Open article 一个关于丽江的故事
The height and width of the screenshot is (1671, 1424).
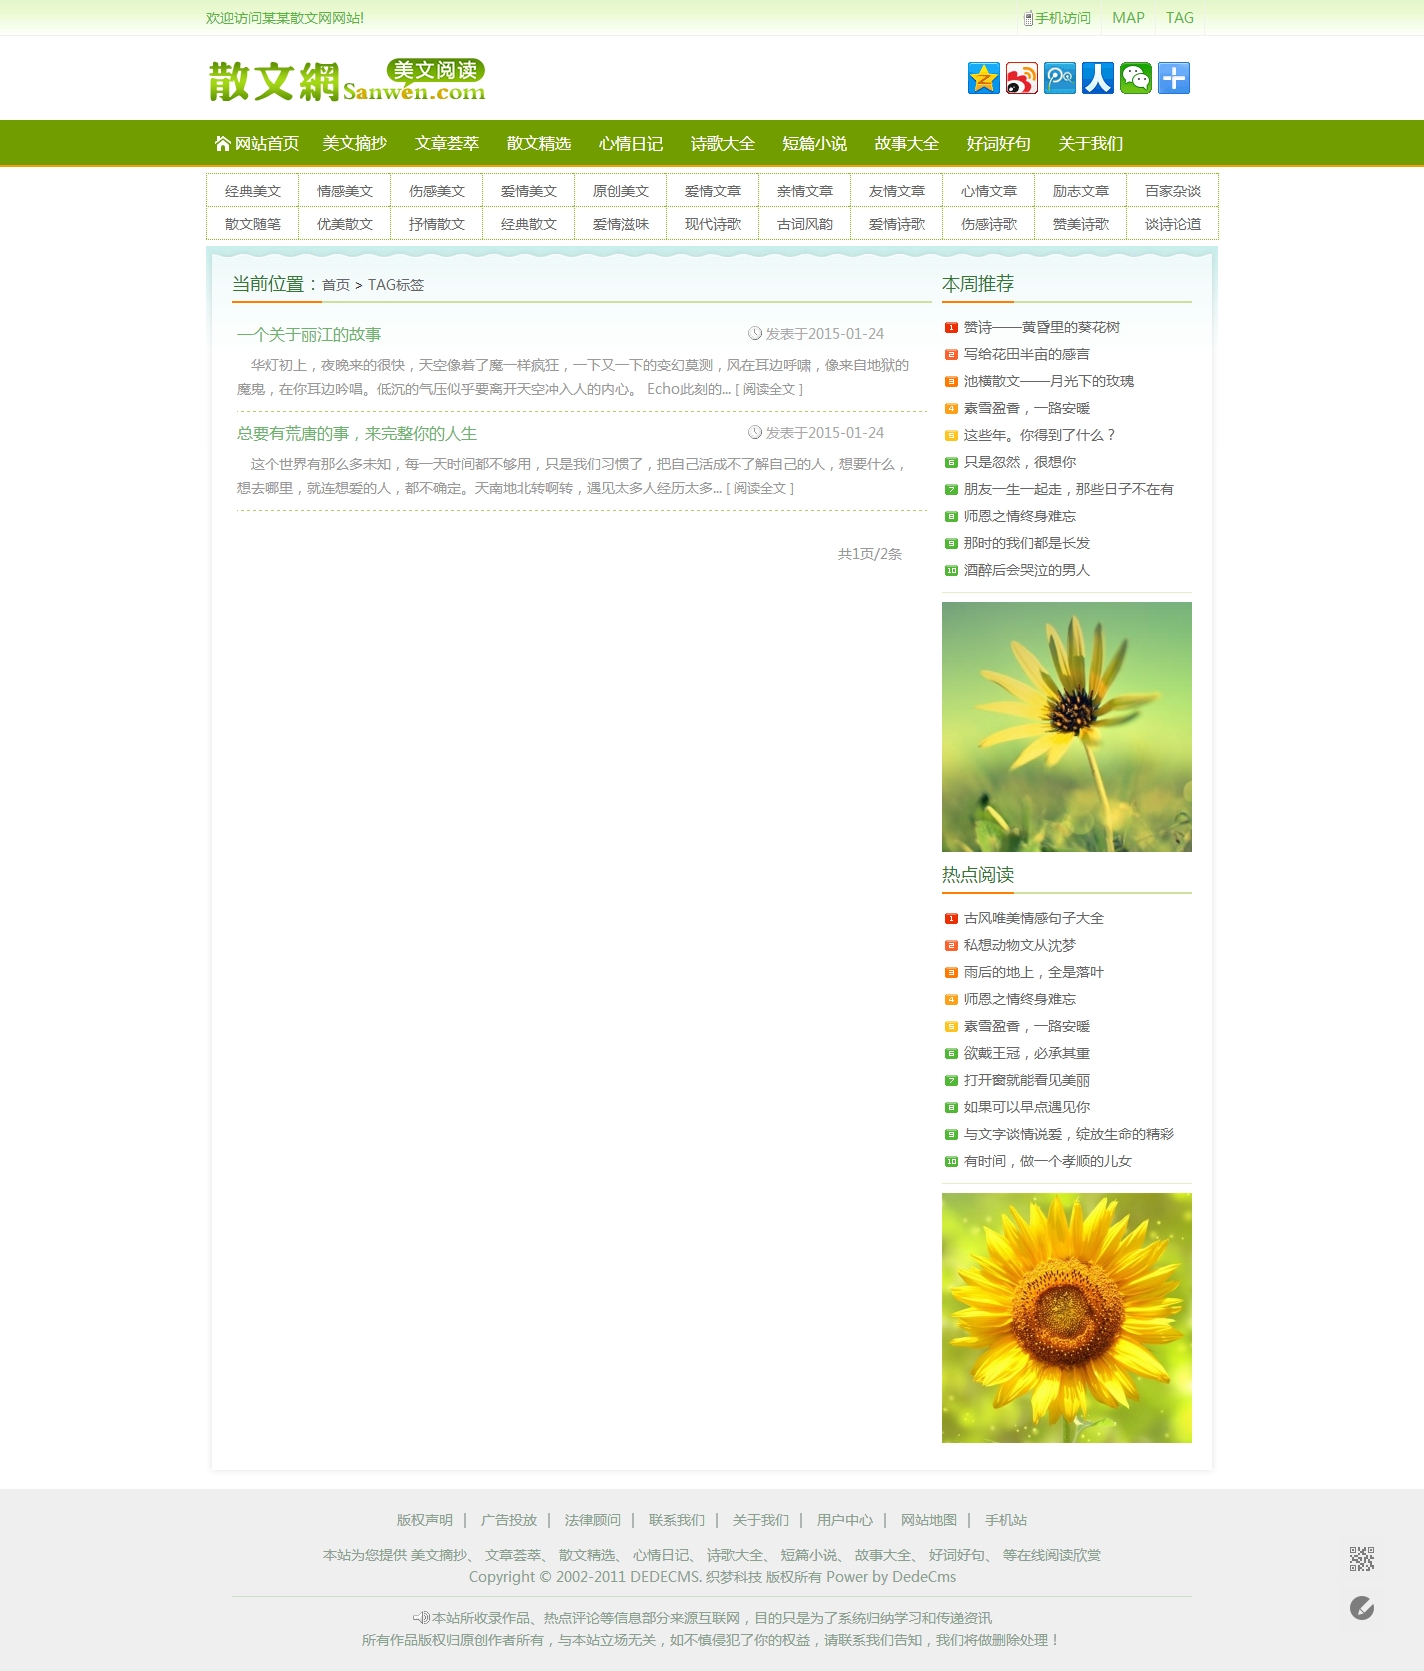coord(309,335)
